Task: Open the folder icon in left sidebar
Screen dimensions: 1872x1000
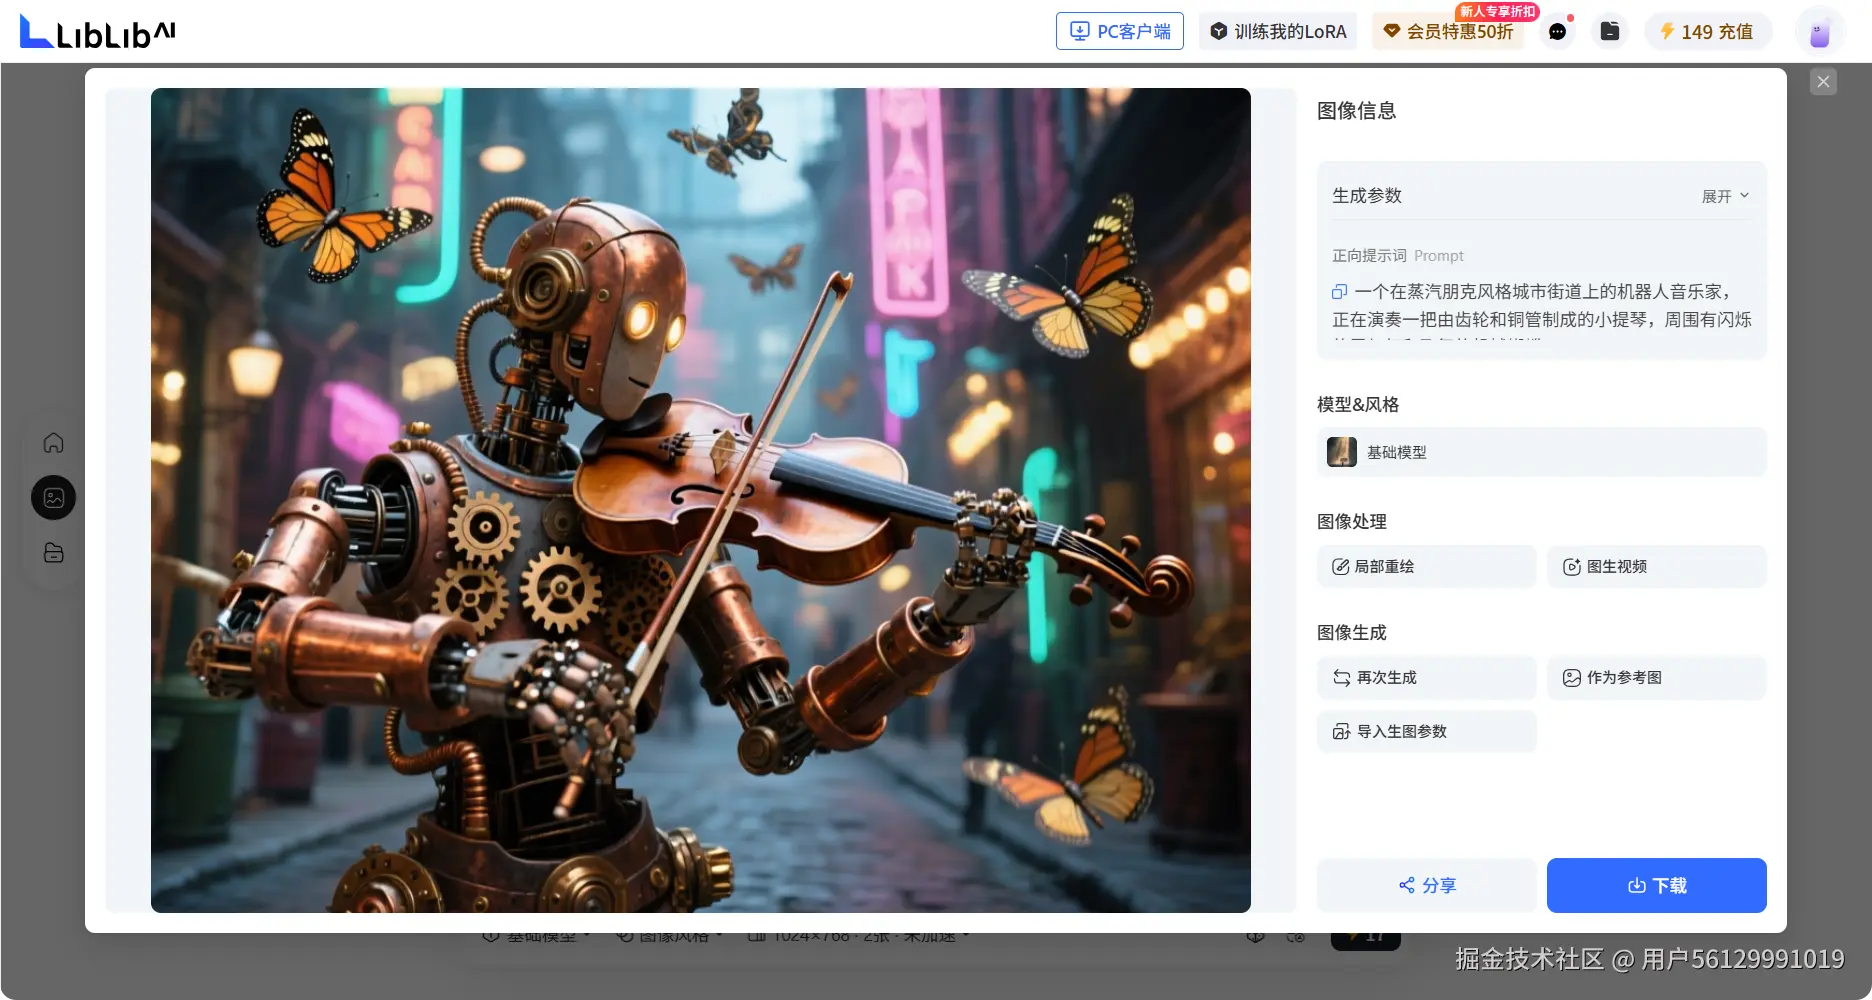Action: 54,552
